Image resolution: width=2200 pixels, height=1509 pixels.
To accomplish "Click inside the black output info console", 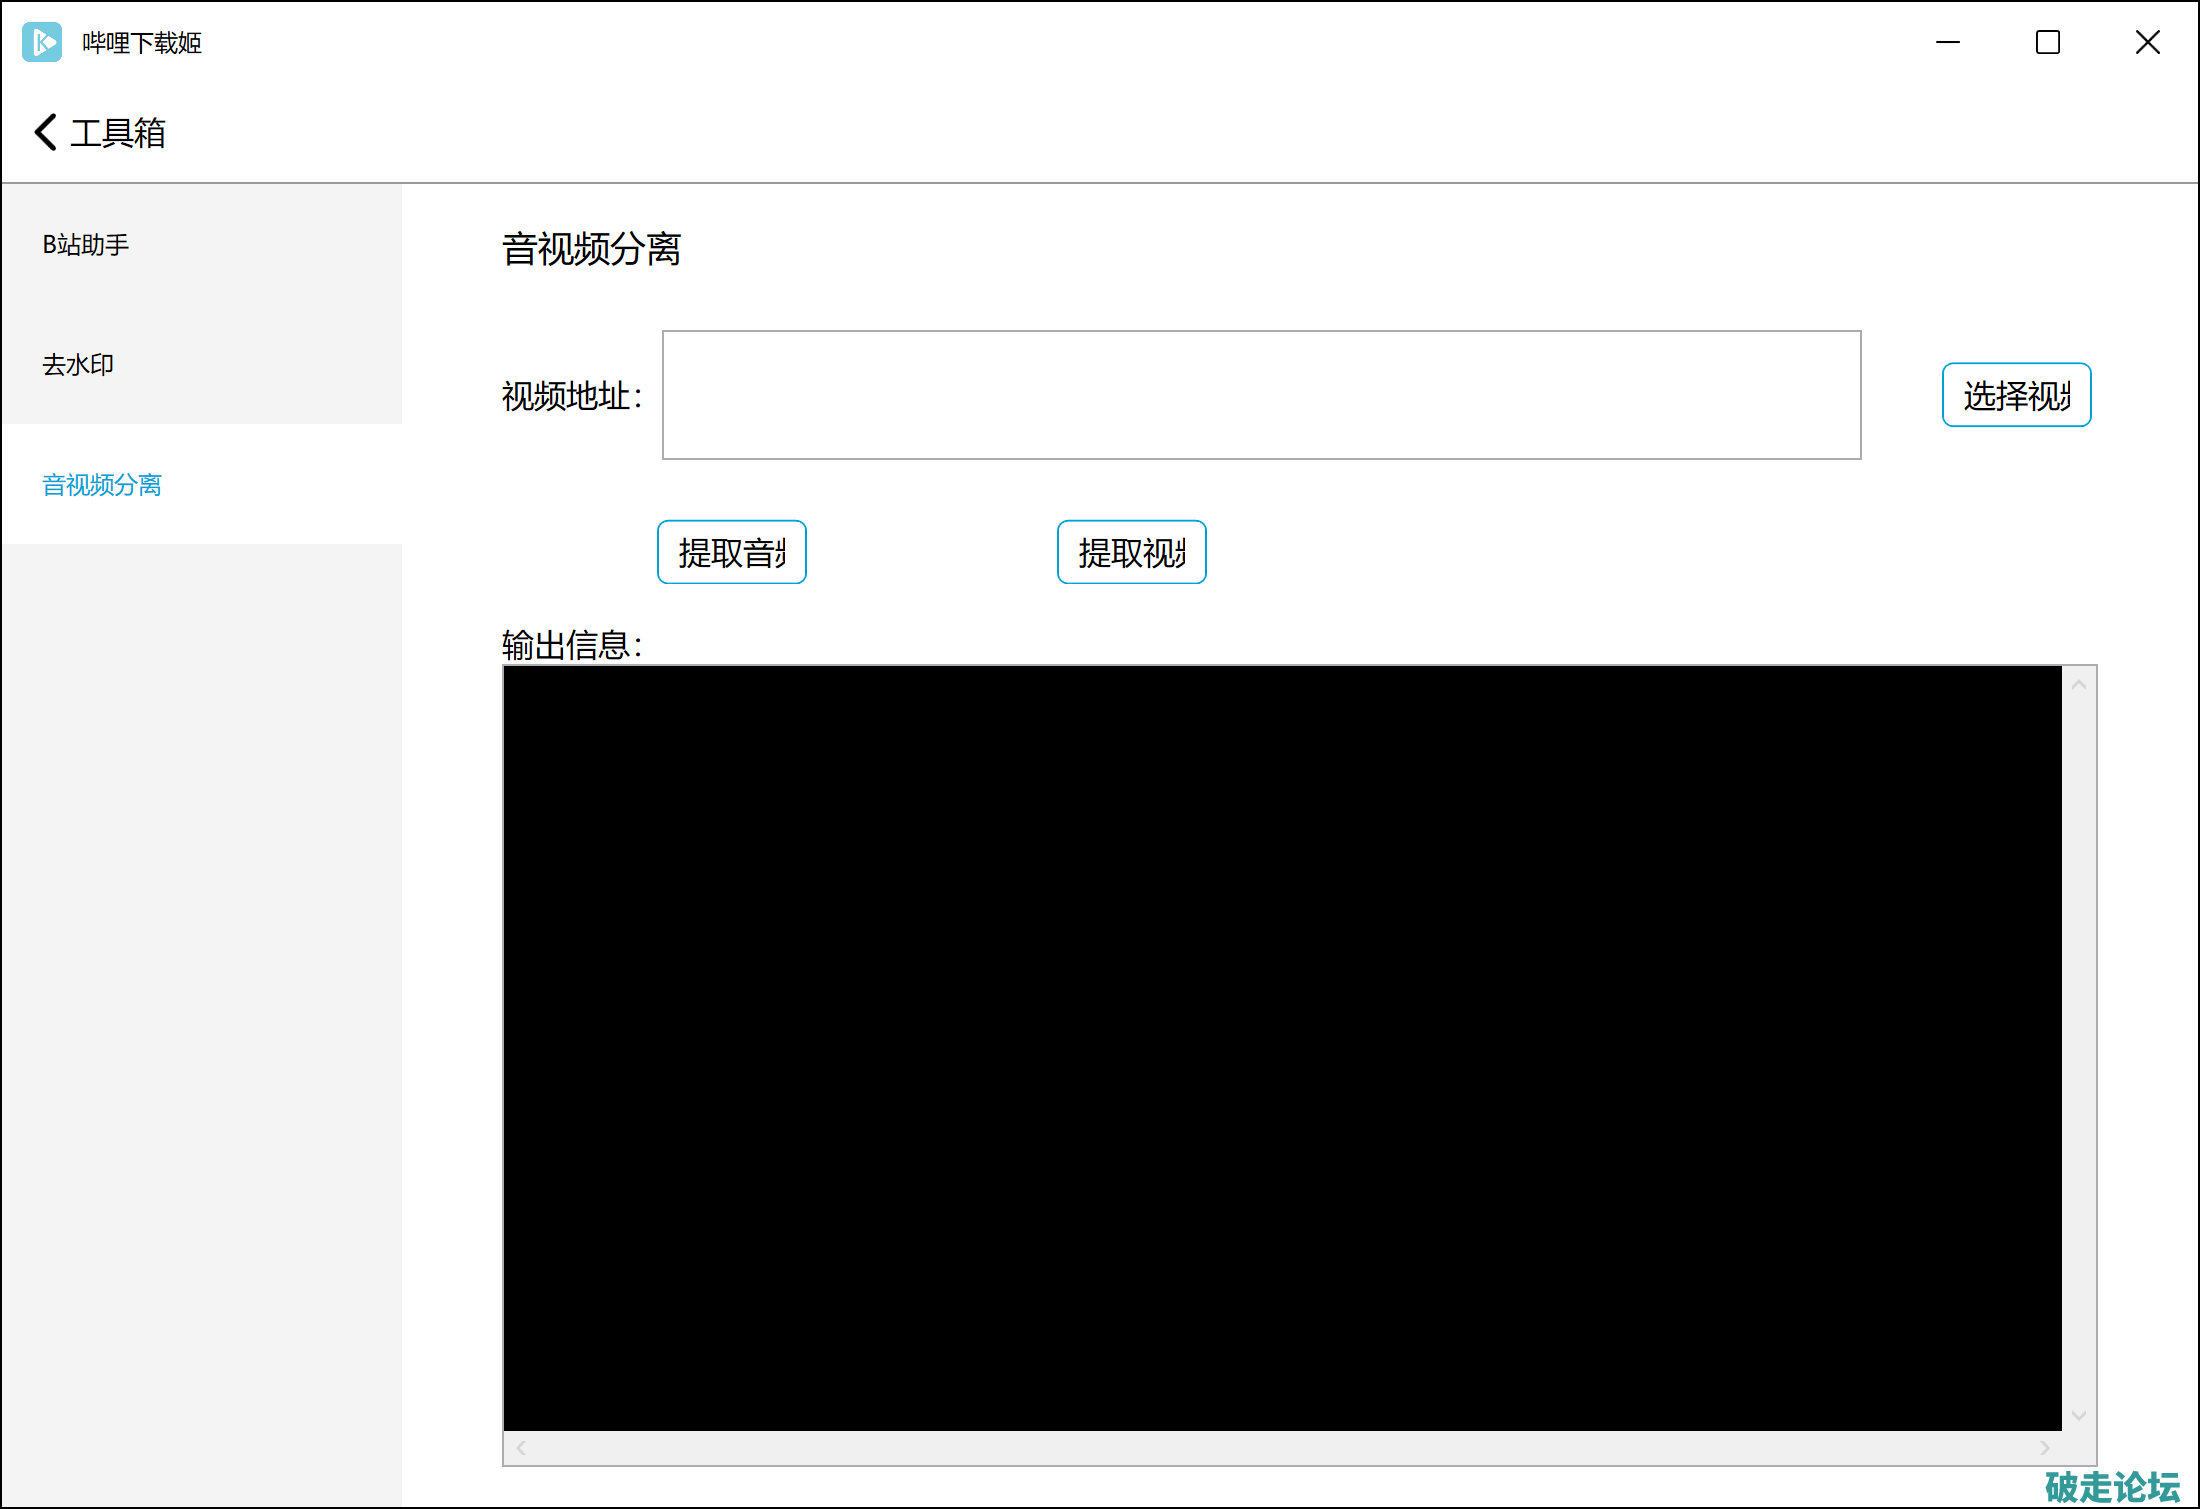I will coord(1280,1047).
